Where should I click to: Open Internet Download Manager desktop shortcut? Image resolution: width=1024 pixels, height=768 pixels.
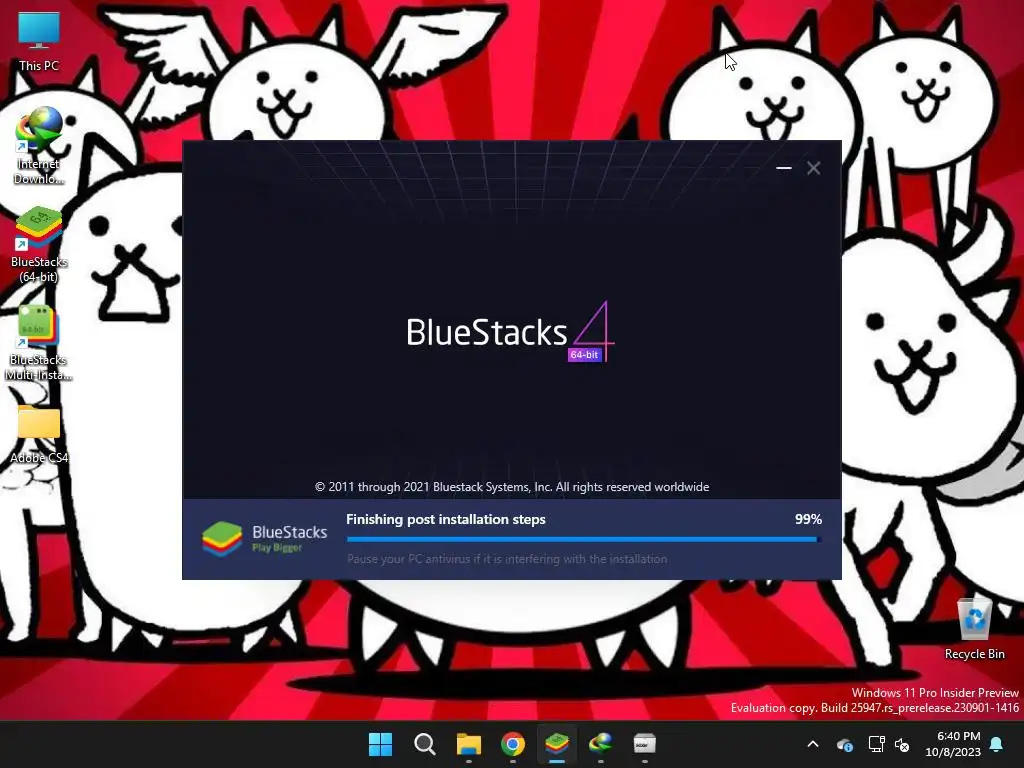[39, 145]
